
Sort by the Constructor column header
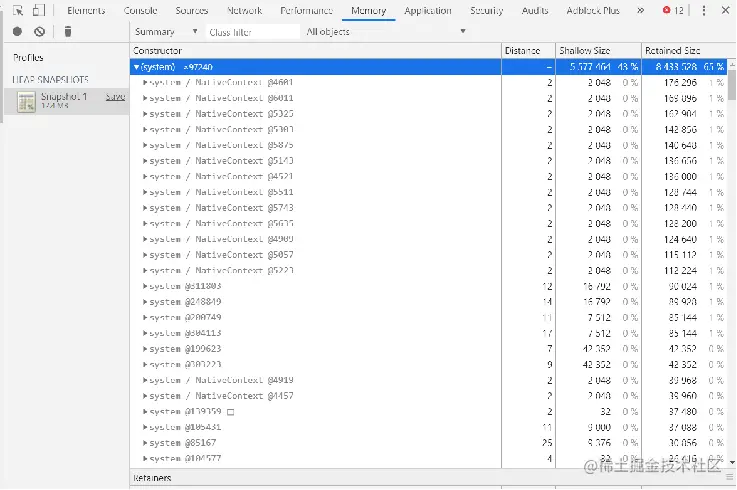click(315, 51)
